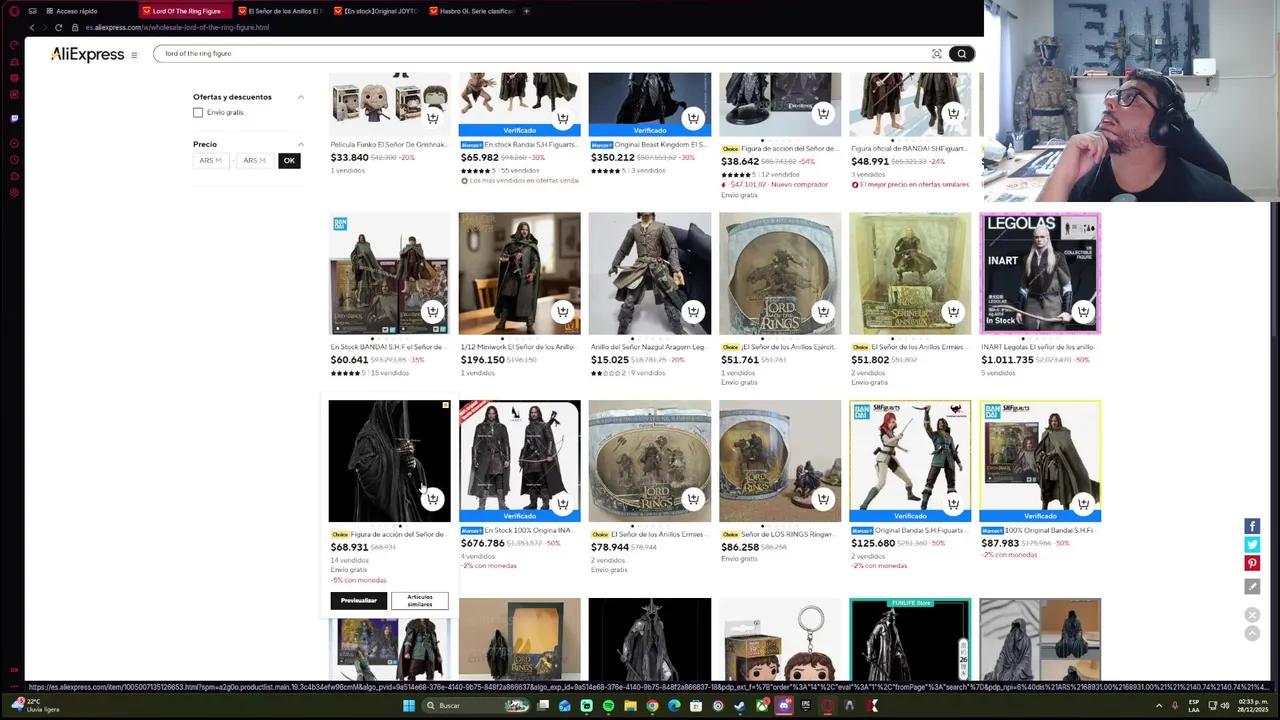This screenshot has width=1280, height=720.
Task: Add the $676.786 INART item to cart
Action: coord(563,504)
